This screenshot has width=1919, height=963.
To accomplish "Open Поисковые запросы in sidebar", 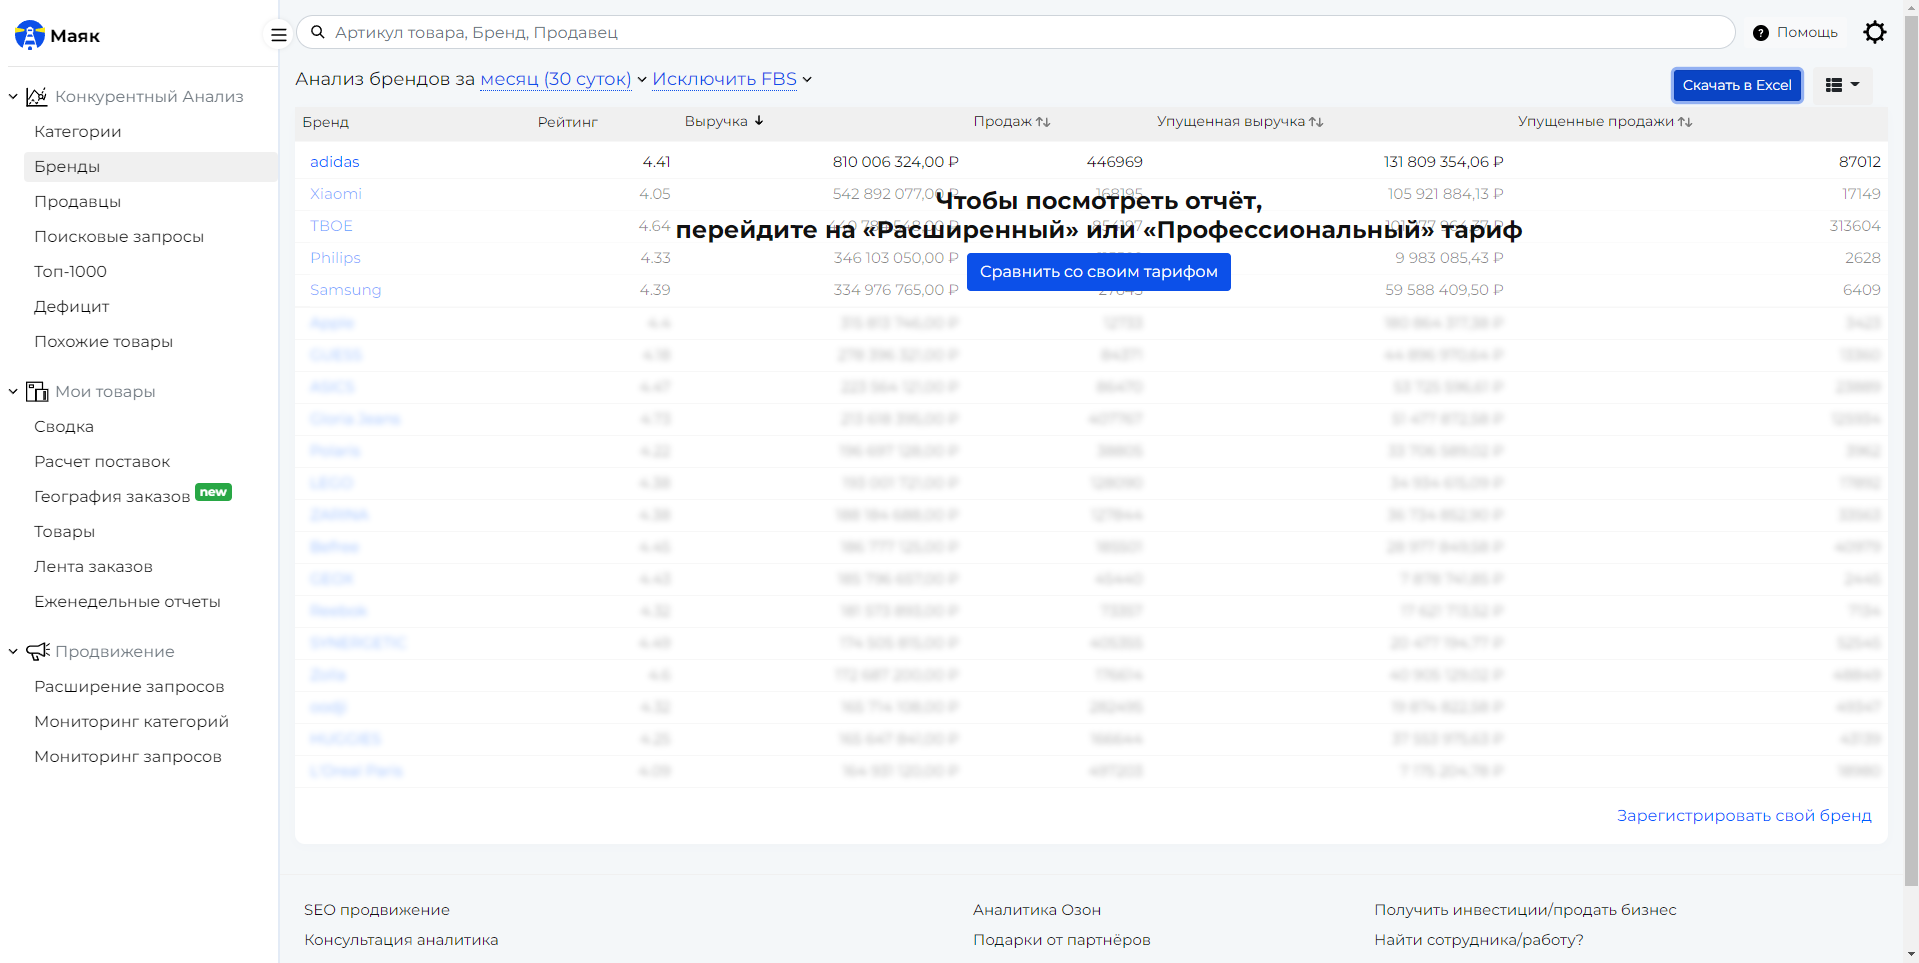I will tap(119, 236).
